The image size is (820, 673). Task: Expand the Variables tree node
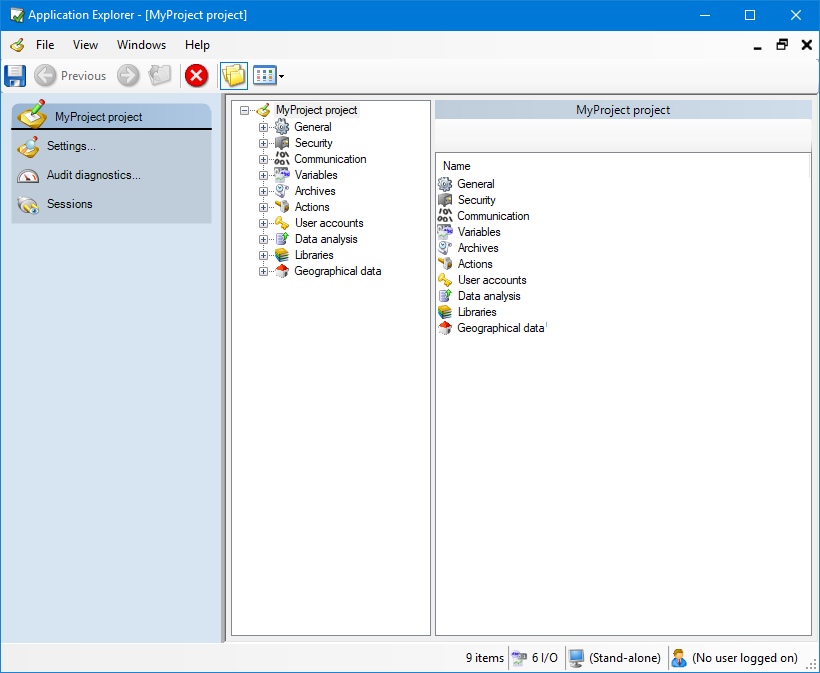(264, 175)
